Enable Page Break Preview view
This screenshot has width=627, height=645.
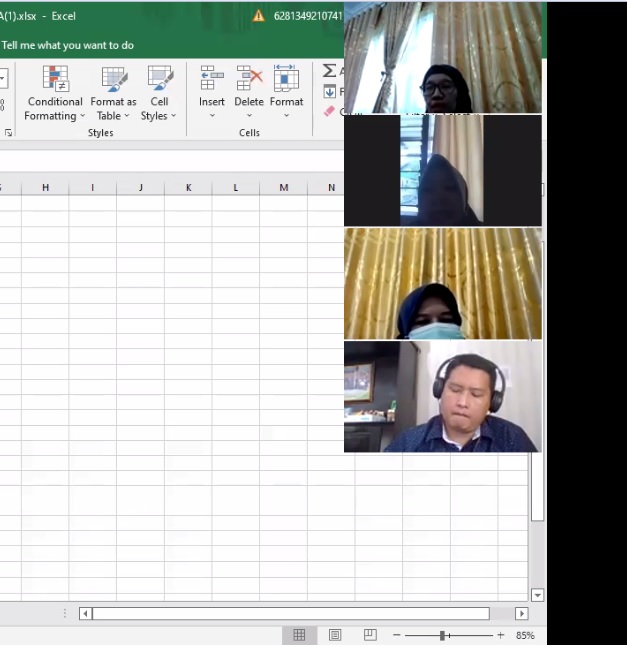[370, 635]
